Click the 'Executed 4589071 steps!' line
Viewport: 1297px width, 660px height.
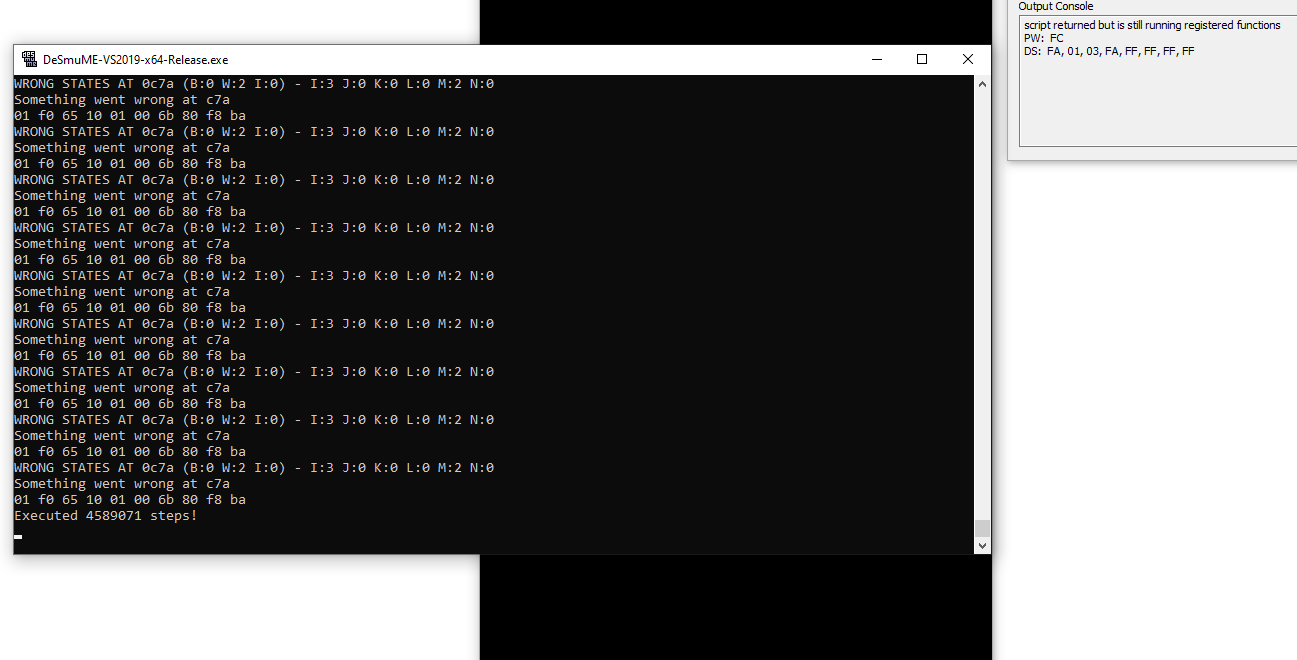click(x=106, y=516)
